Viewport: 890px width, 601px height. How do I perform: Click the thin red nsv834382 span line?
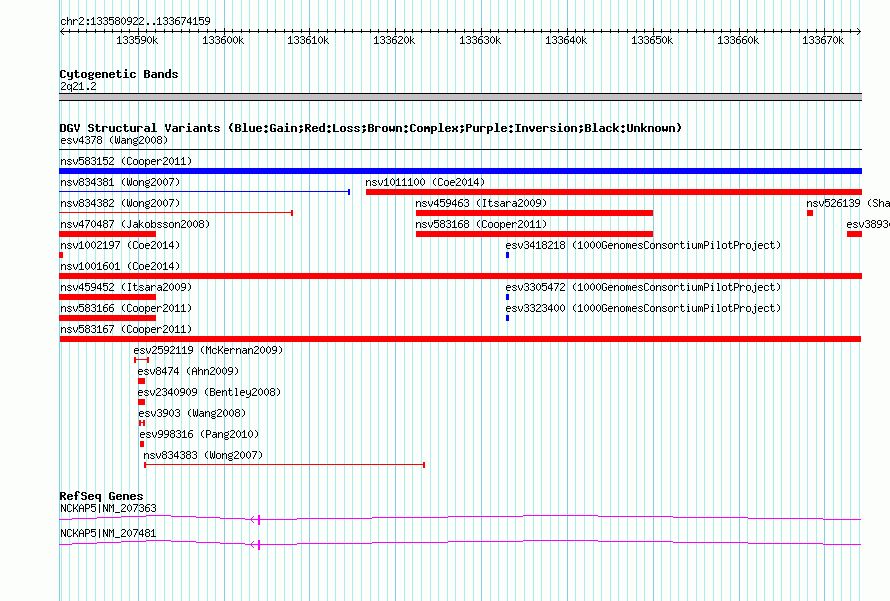[176, 213]
